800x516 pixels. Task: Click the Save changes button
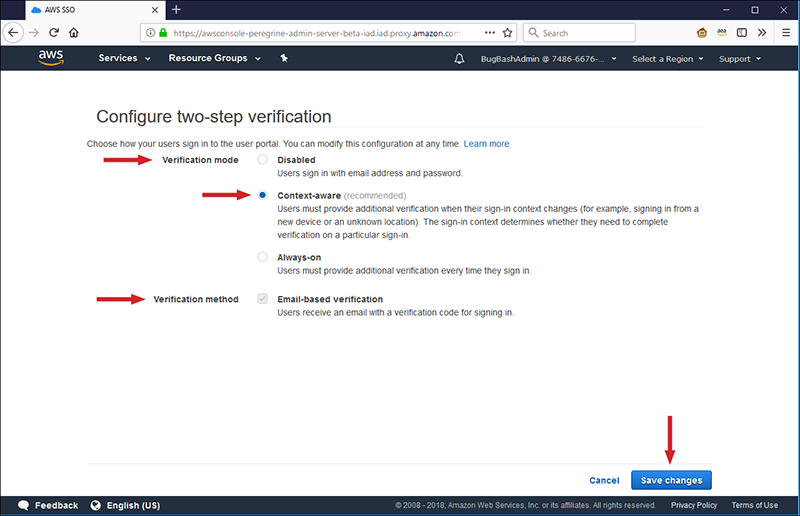point(671,480)
